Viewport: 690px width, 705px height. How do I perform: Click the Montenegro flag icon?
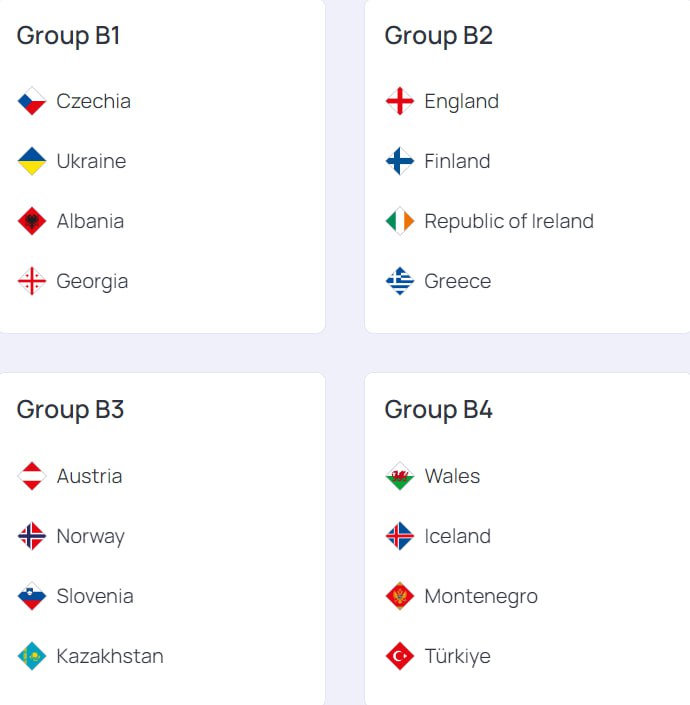click(x=400, y=596)
